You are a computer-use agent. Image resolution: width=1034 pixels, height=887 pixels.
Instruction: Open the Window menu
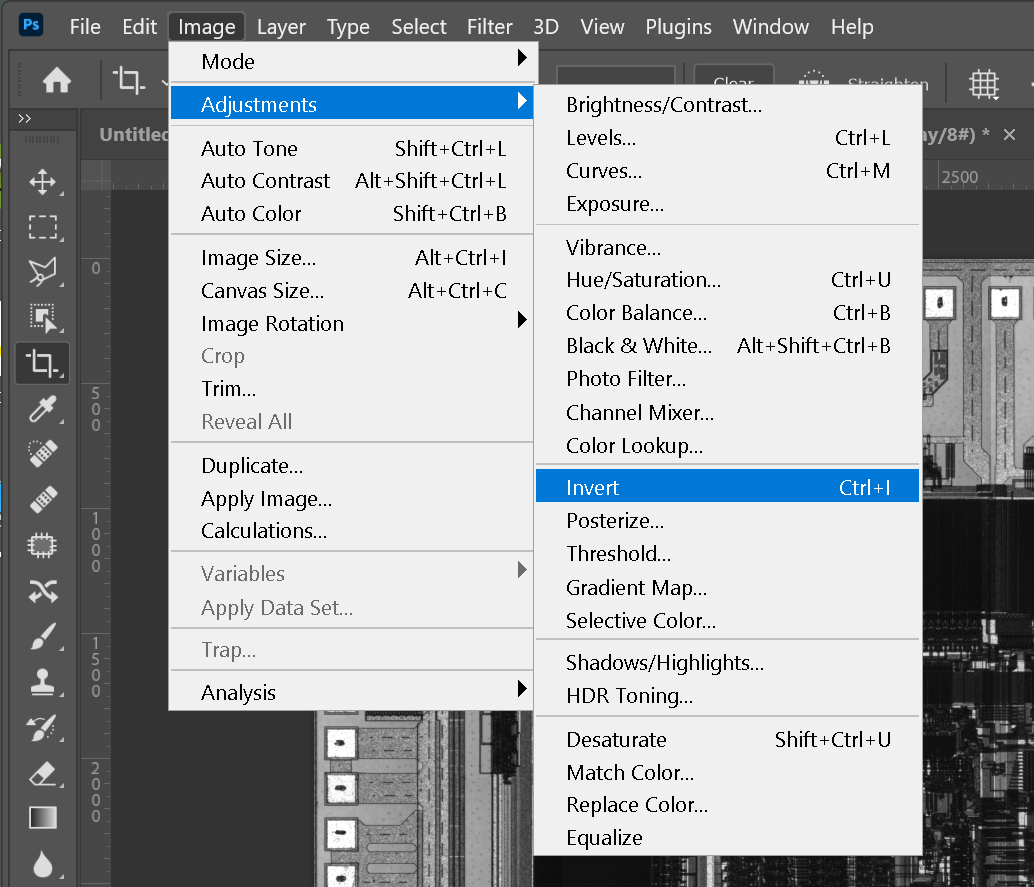(x=771, y=26)
